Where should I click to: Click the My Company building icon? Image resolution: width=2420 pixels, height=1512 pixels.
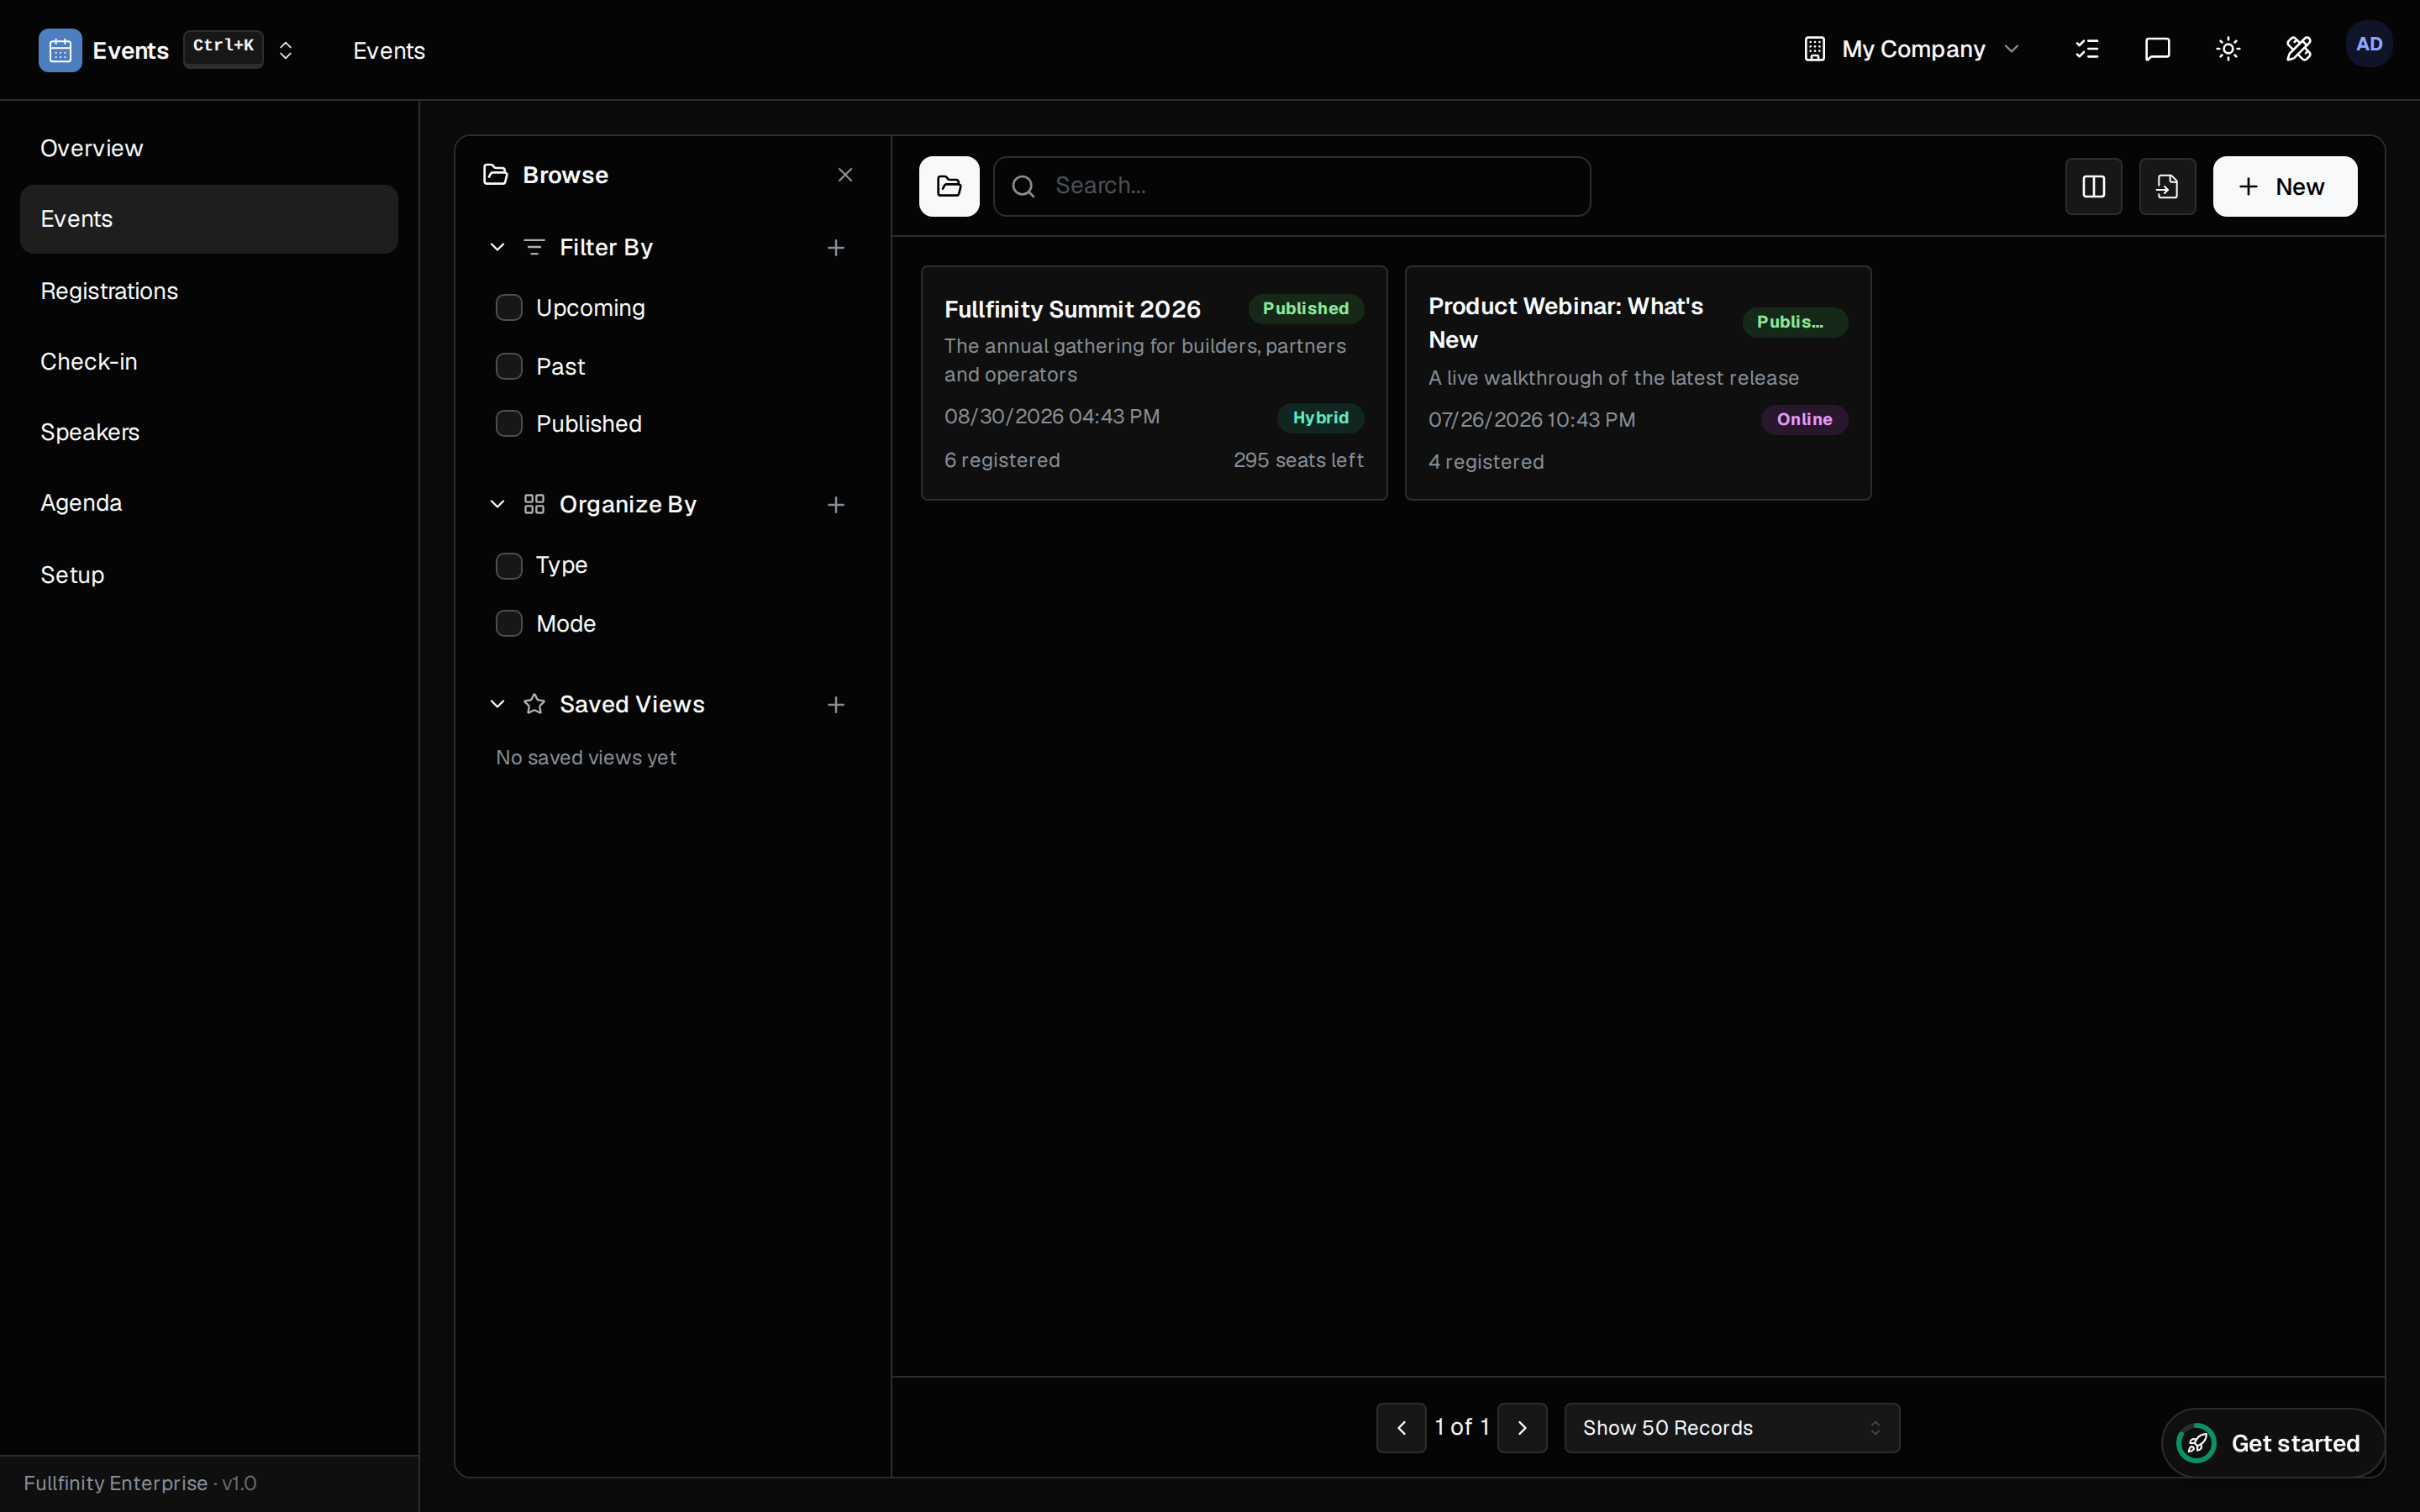(1814, 49)
